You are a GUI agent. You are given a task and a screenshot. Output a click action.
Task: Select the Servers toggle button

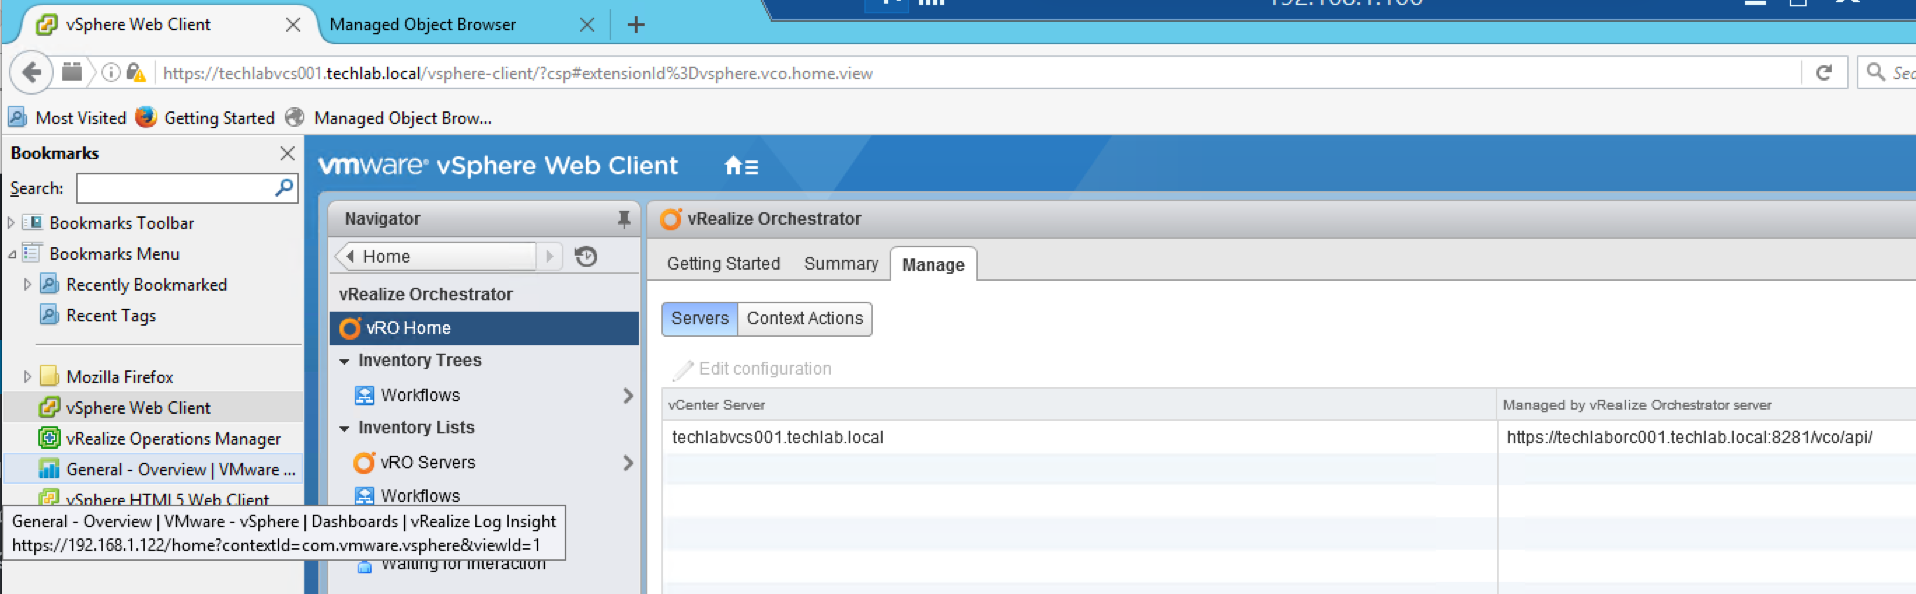700,319
